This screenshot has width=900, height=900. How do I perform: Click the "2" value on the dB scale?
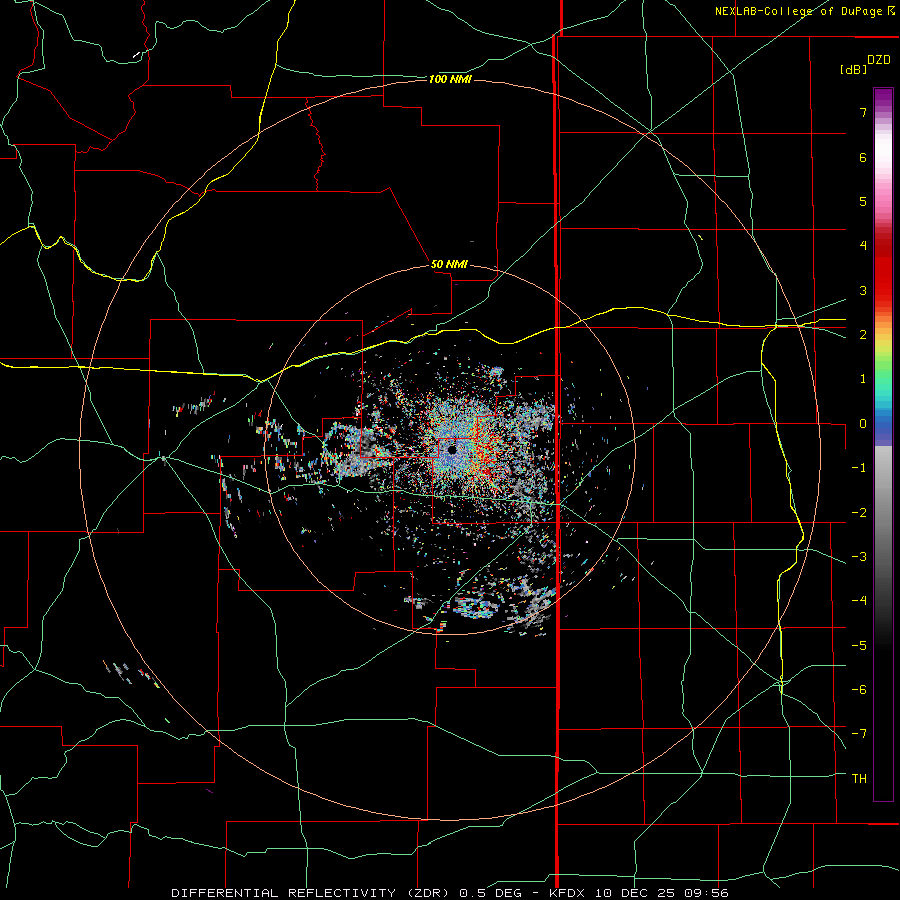pos(863,335)
